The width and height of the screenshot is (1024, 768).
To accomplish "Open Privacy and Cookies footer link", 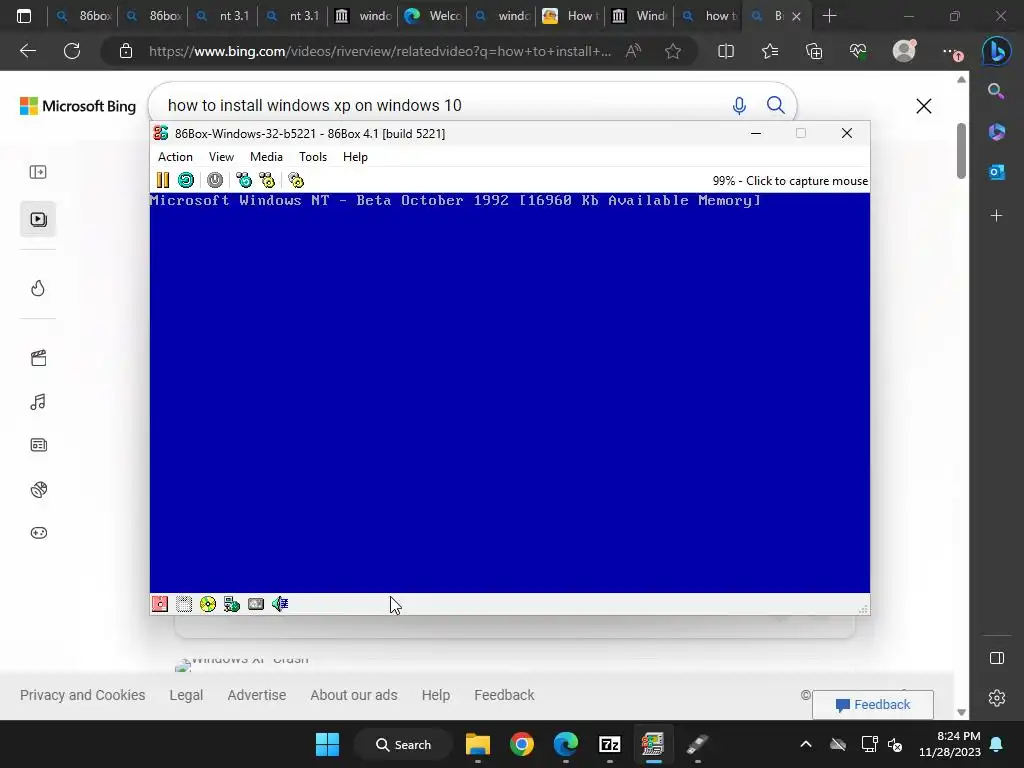I will click(82, 695).
